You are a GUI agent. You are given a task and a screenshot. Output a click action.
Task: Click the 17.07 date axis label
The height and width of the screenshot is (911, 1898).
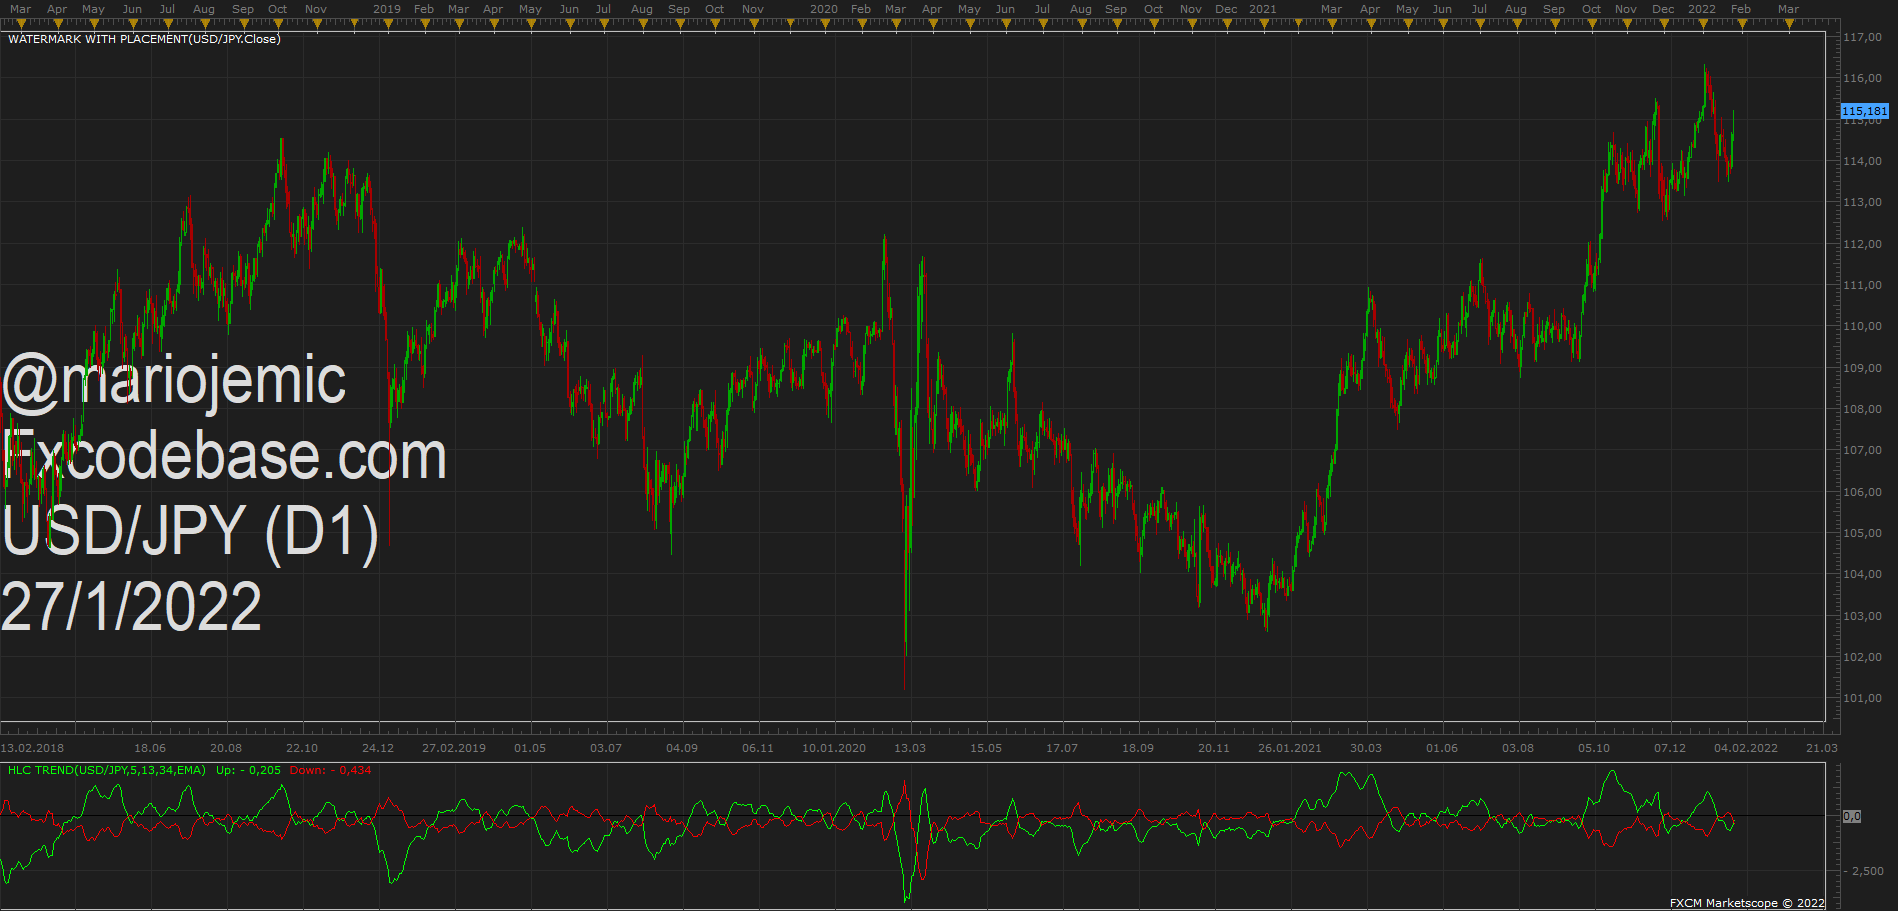[1062, 748]
